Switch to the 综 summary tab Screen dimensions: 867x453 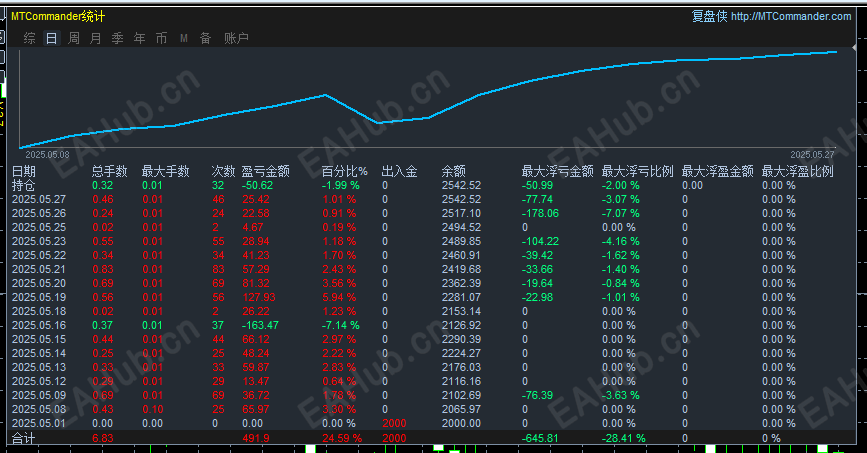click(x=29, y=38)
